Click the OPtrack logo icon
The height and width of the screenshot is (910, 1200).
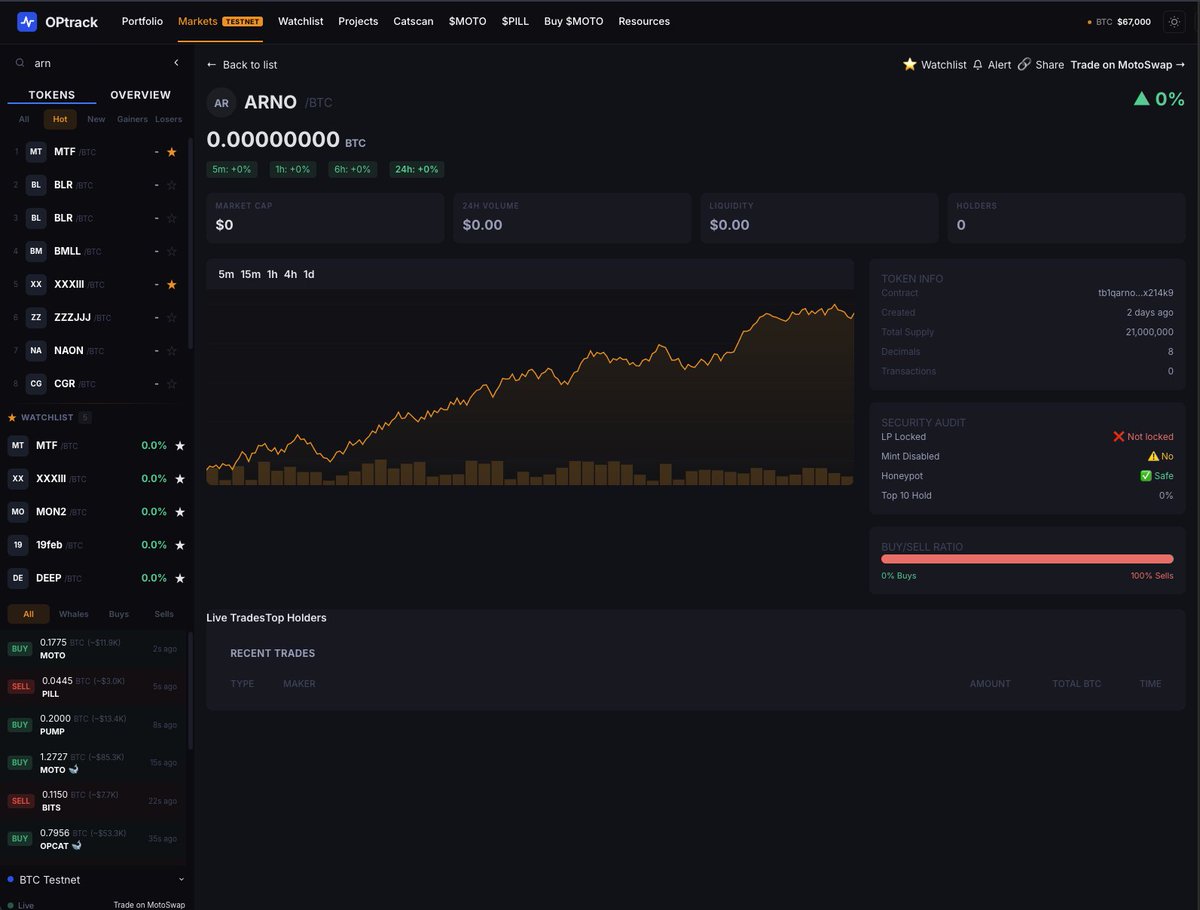27,21
